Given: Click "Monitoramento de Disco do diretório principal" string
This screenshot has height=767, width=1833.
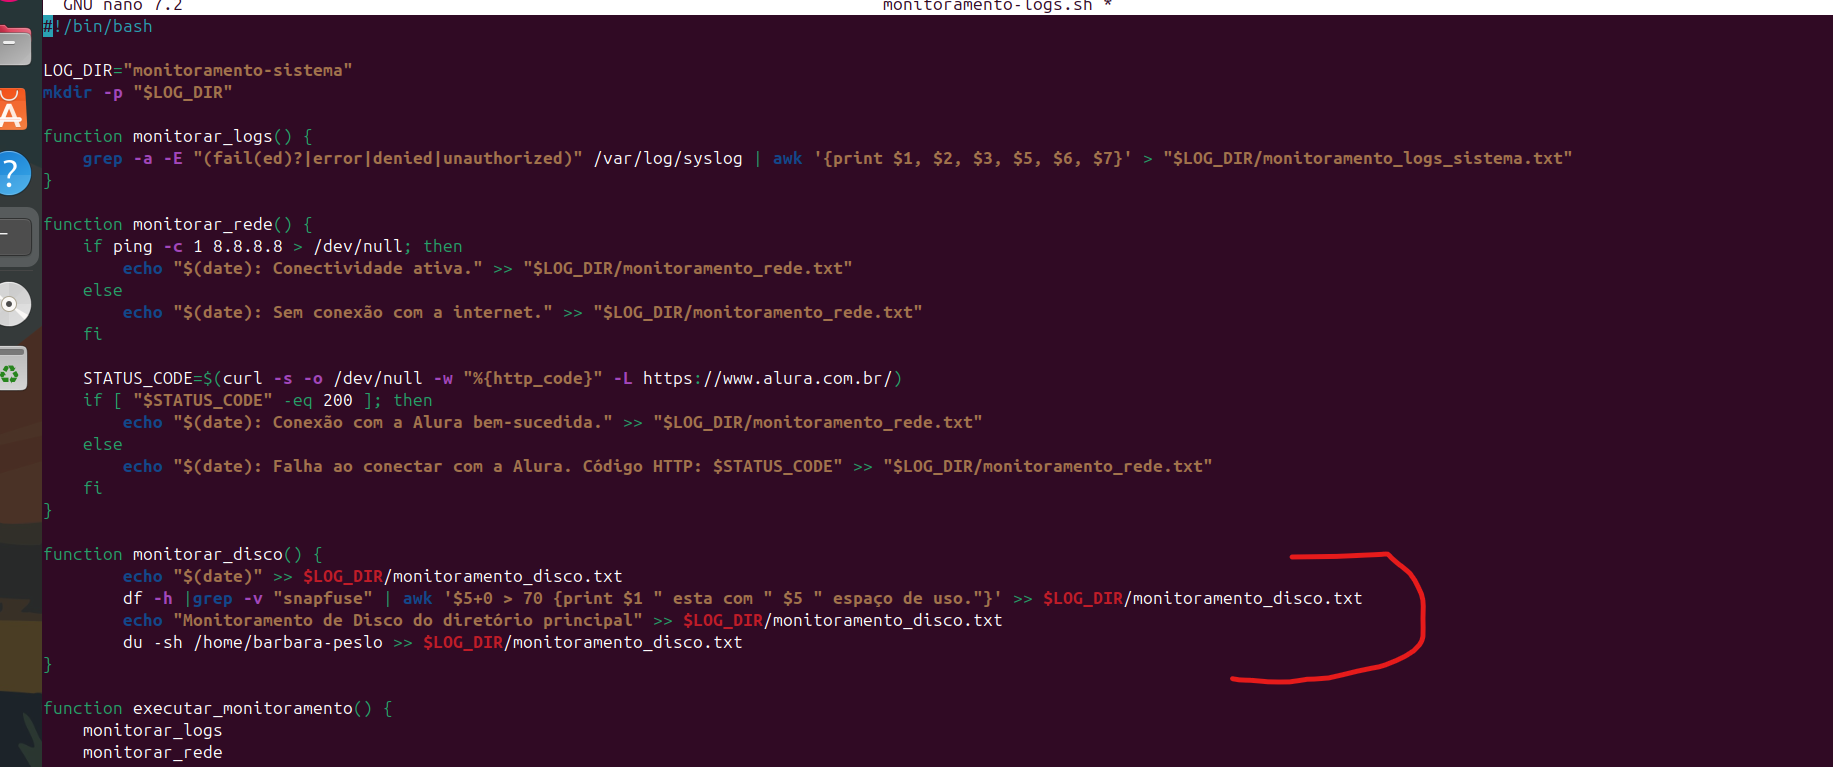Looking at the screenshot, I should point(408,620).
